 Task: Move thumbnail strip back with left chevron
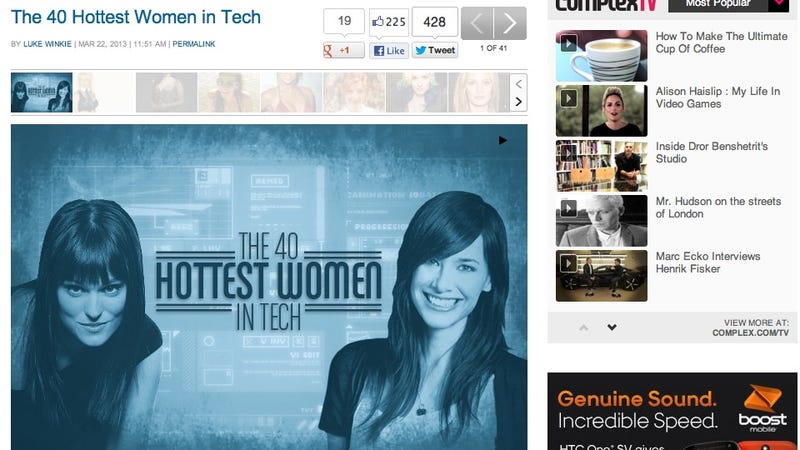518,84
